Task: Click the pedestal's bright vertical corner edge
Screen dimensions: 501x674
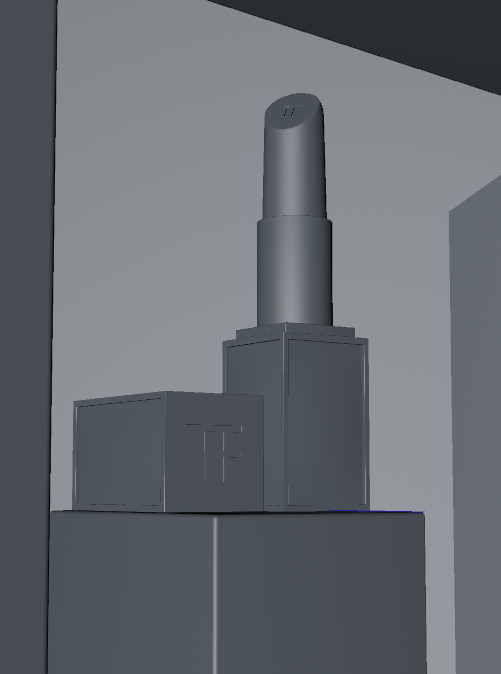Action: pyautogui.click(x=215, y=595)
